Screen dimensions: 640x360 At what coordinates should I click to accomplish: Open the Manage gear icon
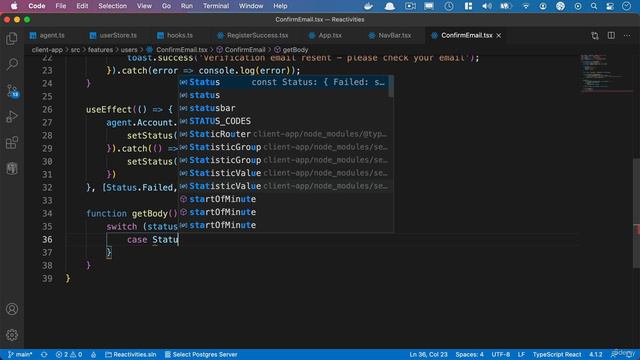click(x=12, y=335)
